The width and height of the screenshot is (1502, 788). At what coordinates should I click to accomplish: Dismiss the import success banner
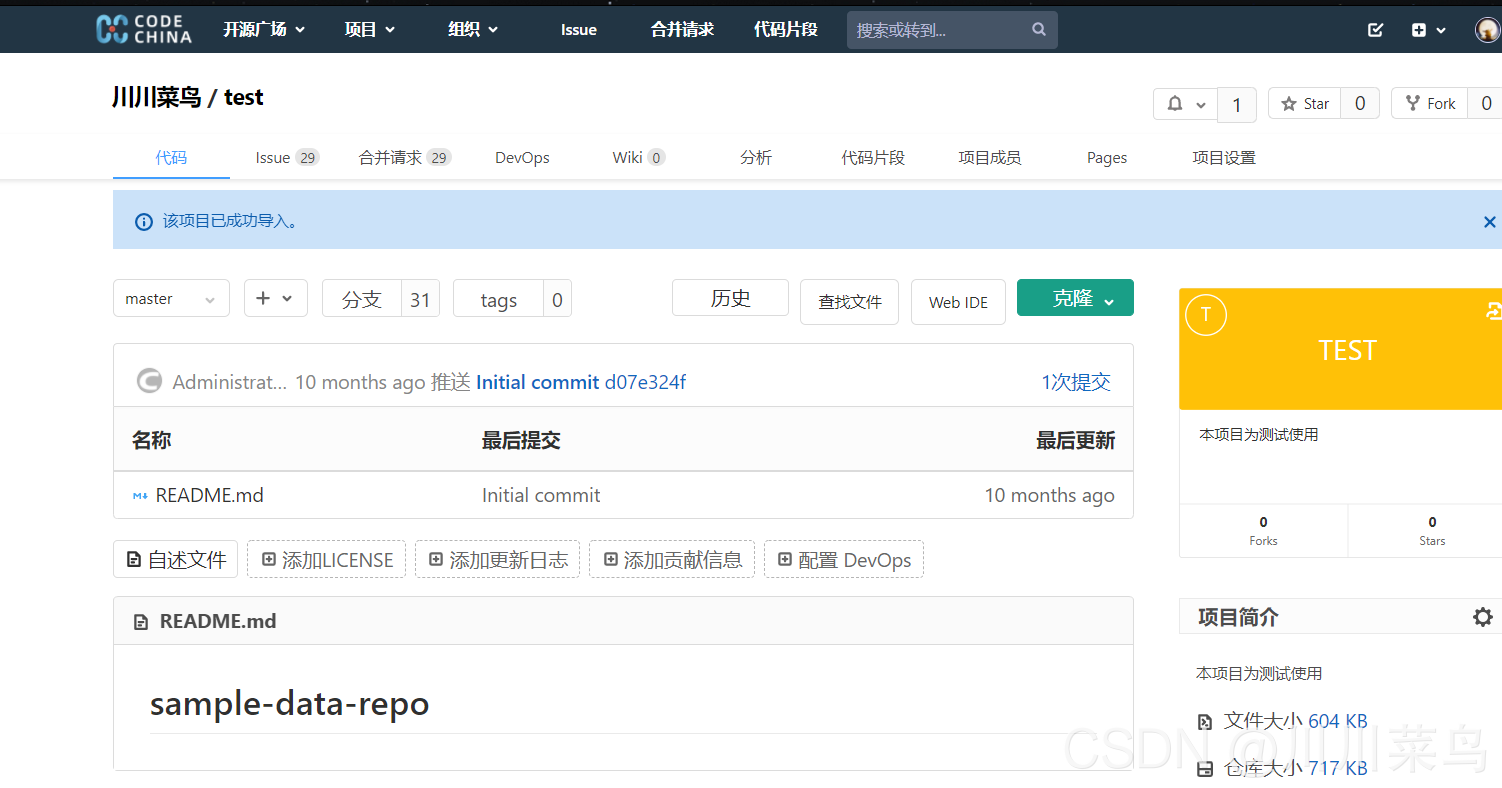pyautogui.click(x=1489, y=221)
